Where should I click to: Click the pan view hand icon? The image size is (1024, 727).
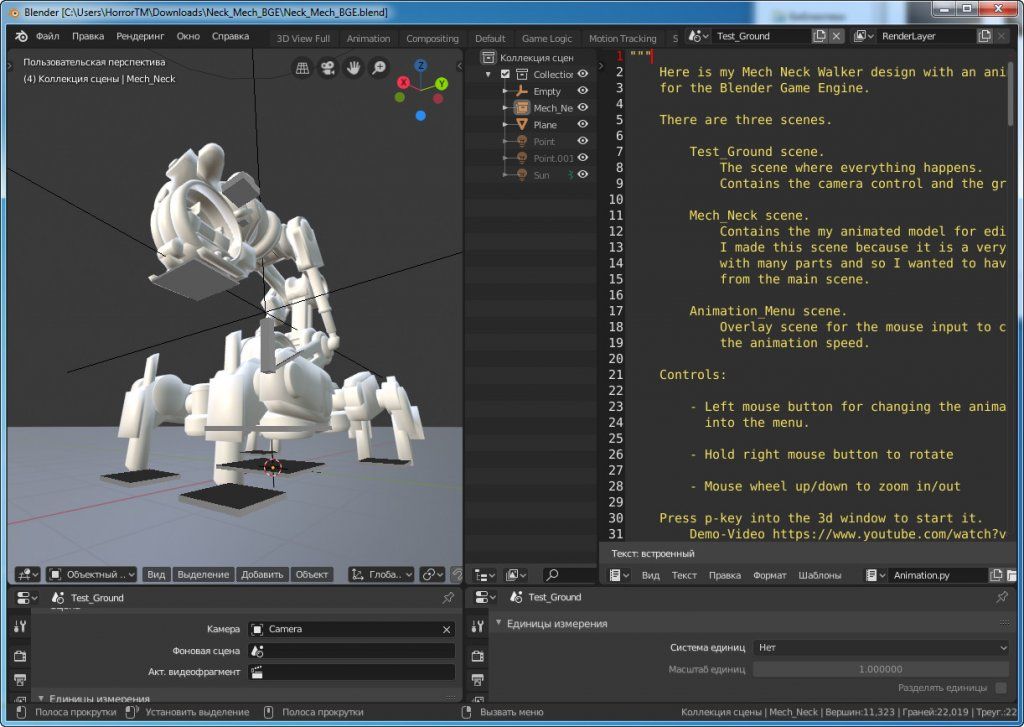click(353, 68)
